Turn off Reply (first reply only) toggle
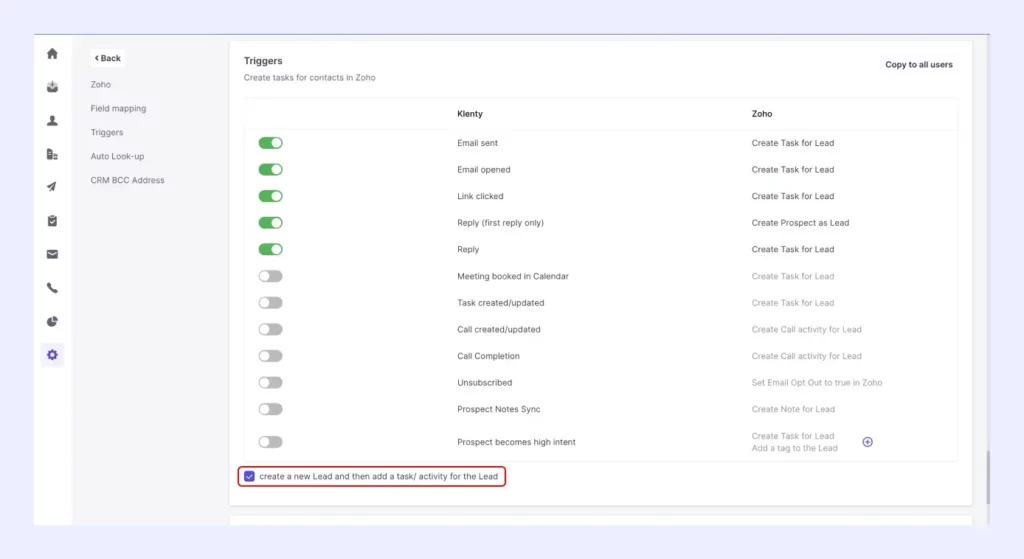Image resolution: width=1024 pixels, height=559 pixels. (x=270, y=223)
